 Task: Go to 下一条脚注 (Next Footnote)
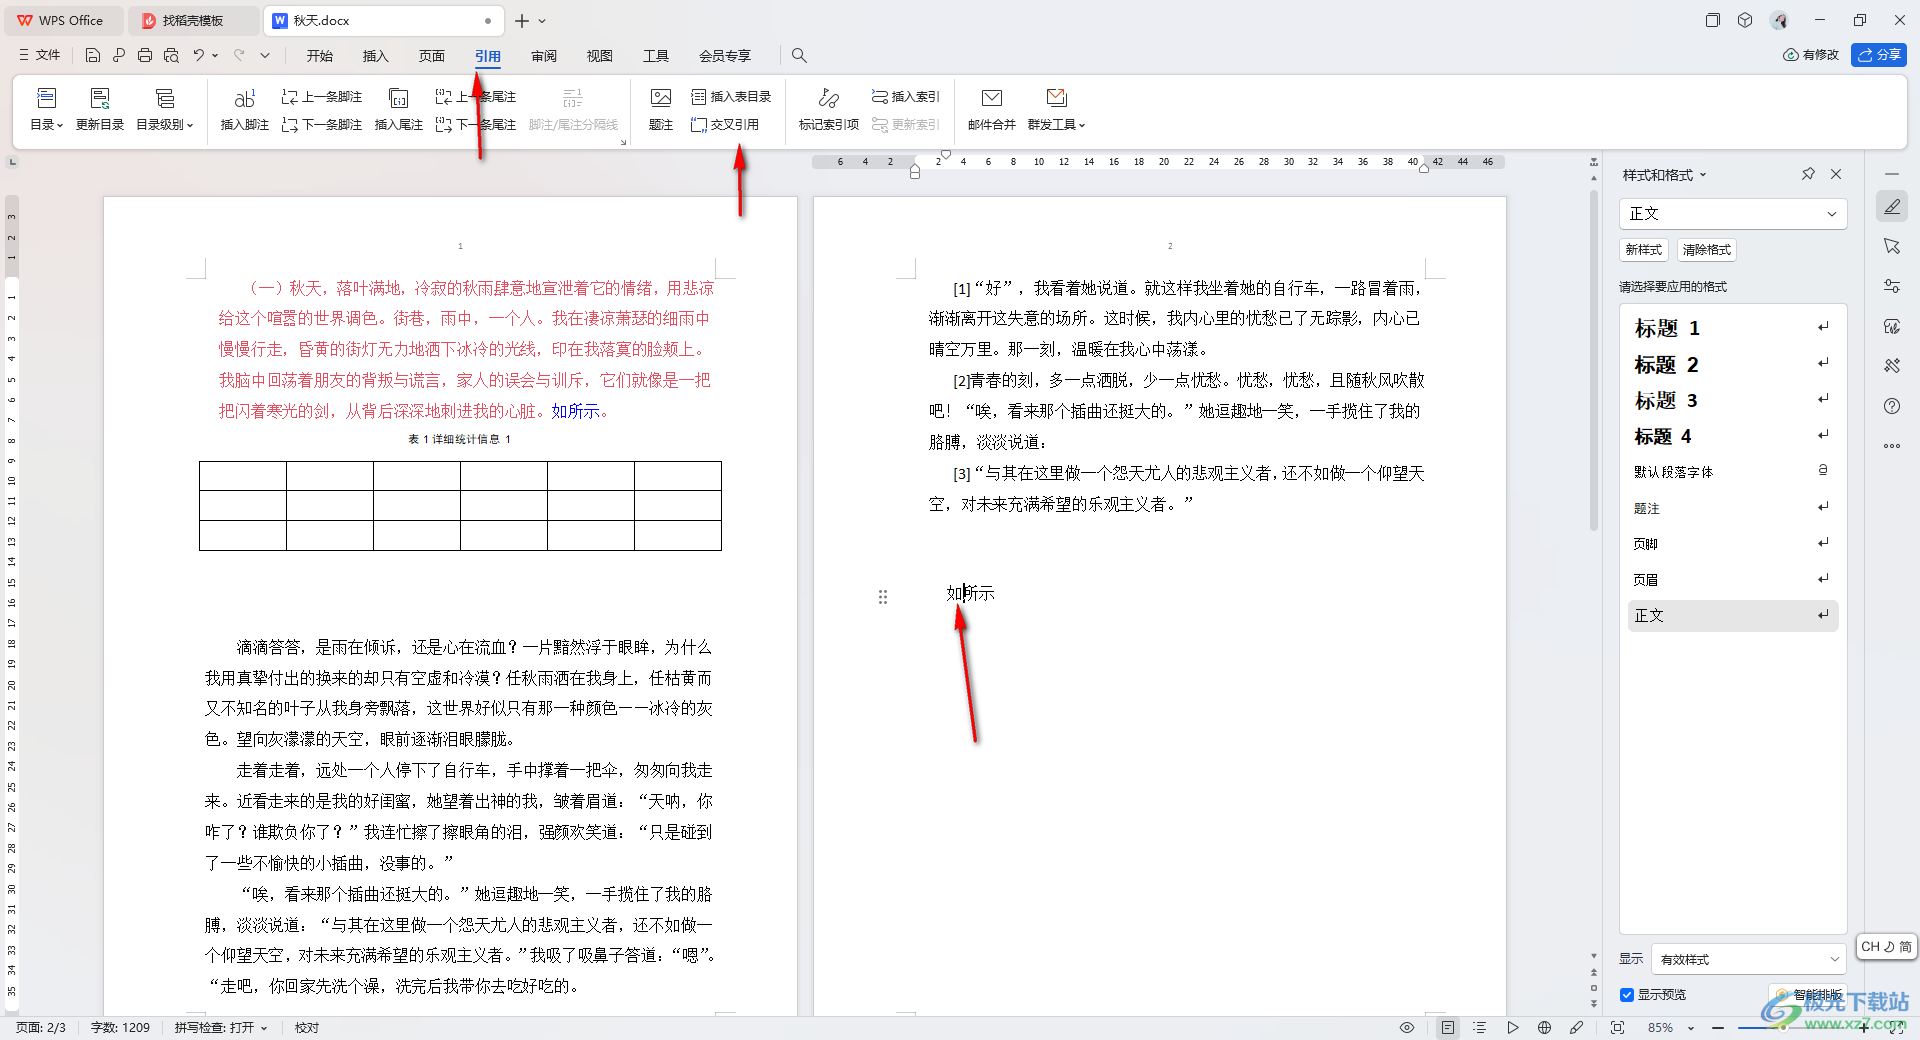322,125
